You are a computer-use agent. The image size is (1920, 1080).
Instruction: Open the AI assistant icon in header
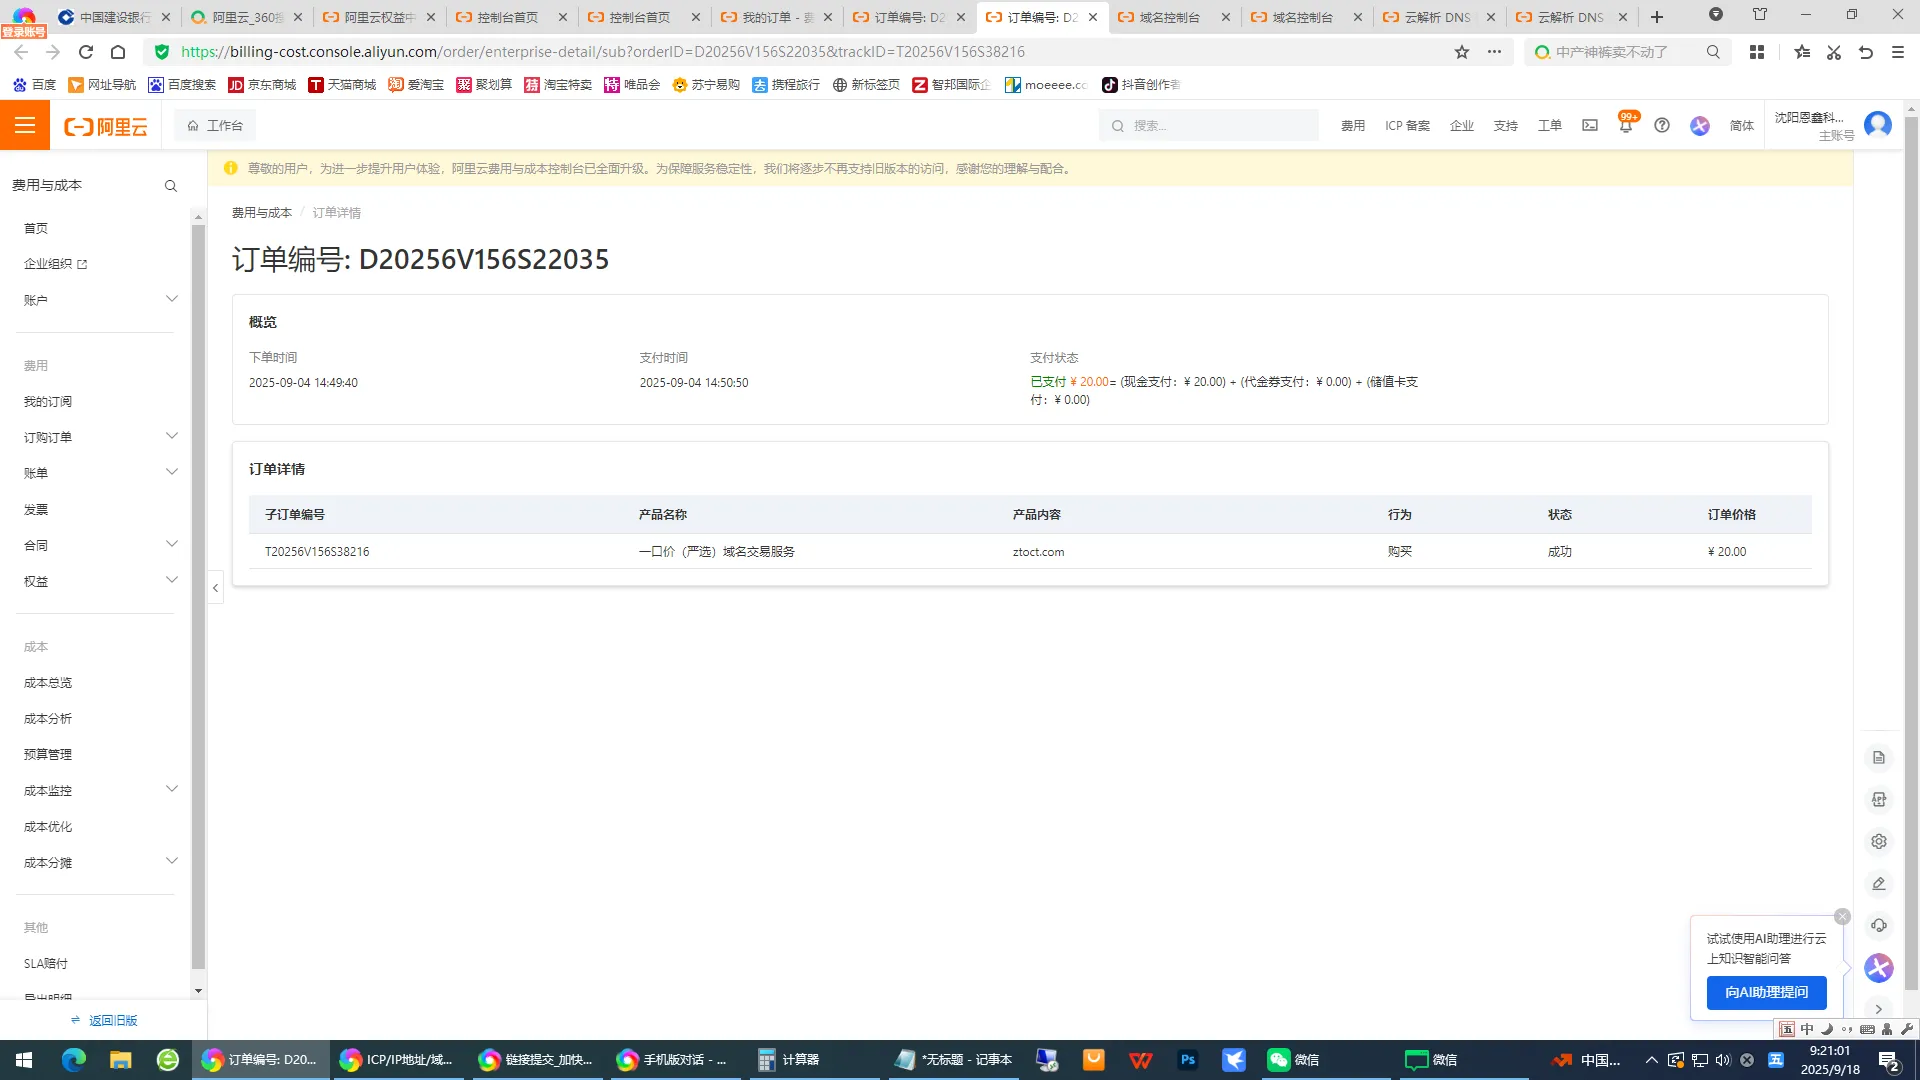click(1700, 126)
